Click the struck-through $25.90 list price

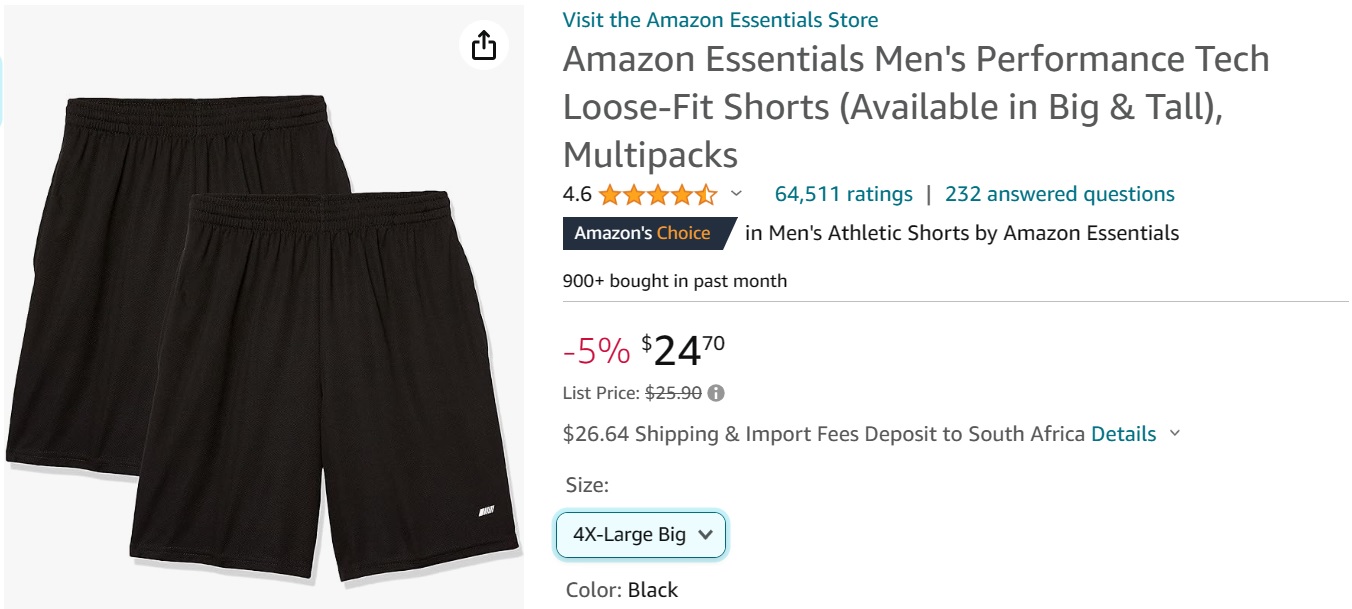[x=673, y=393]
